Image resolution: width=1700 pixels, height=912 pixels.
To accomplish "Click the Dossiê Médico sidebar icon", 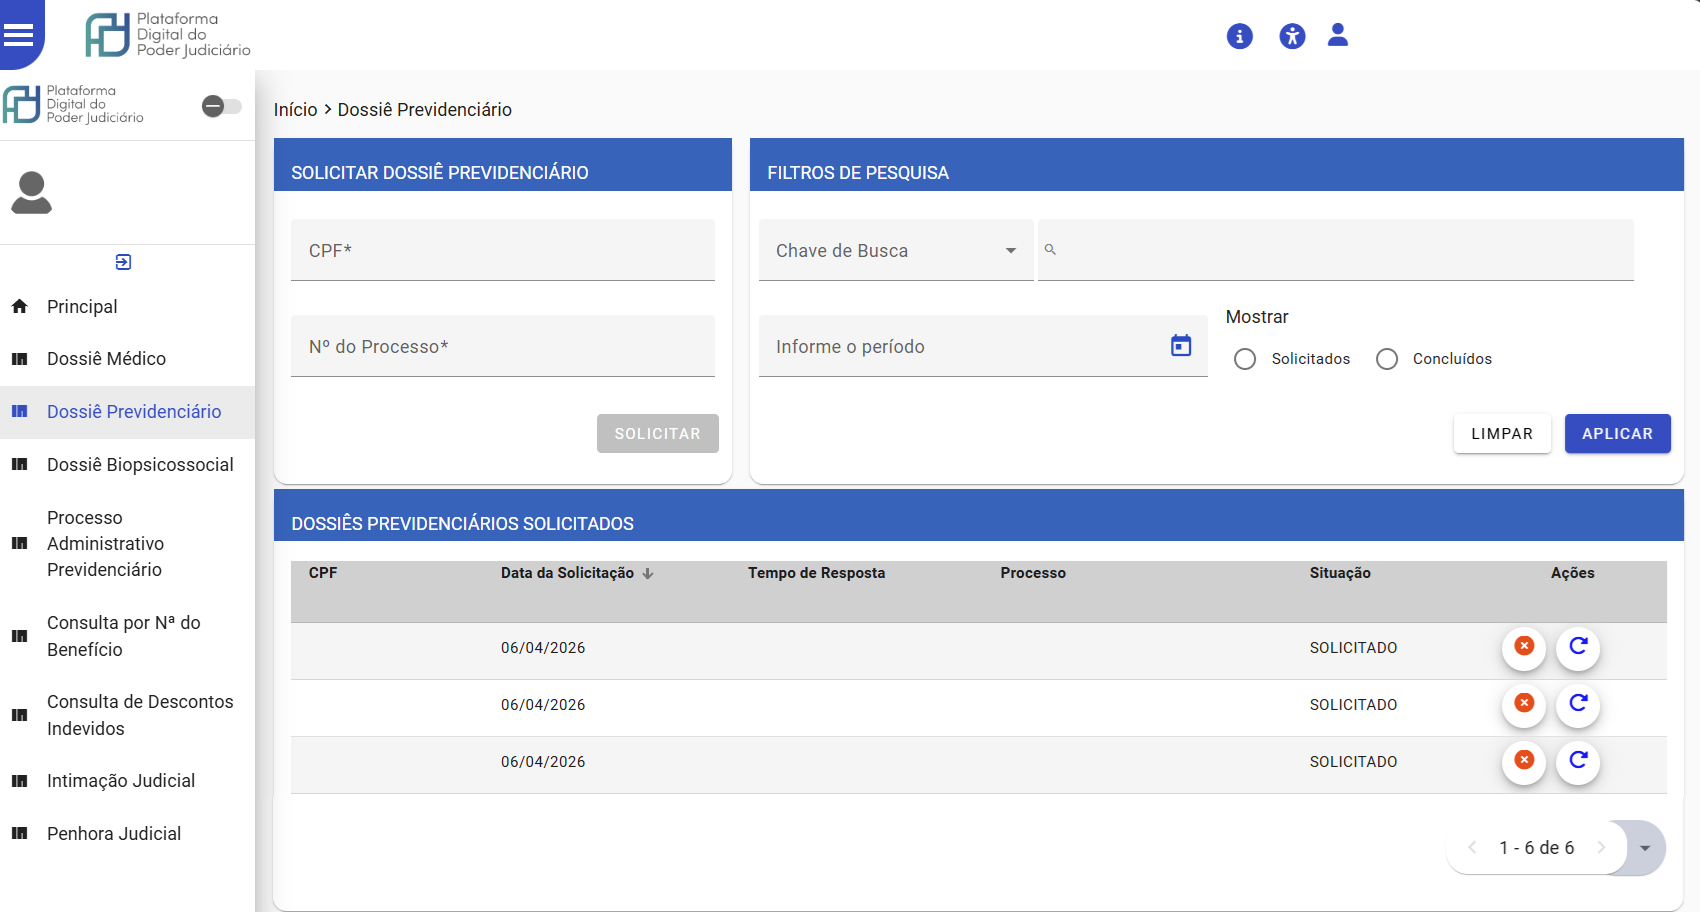I will (19, 359).
